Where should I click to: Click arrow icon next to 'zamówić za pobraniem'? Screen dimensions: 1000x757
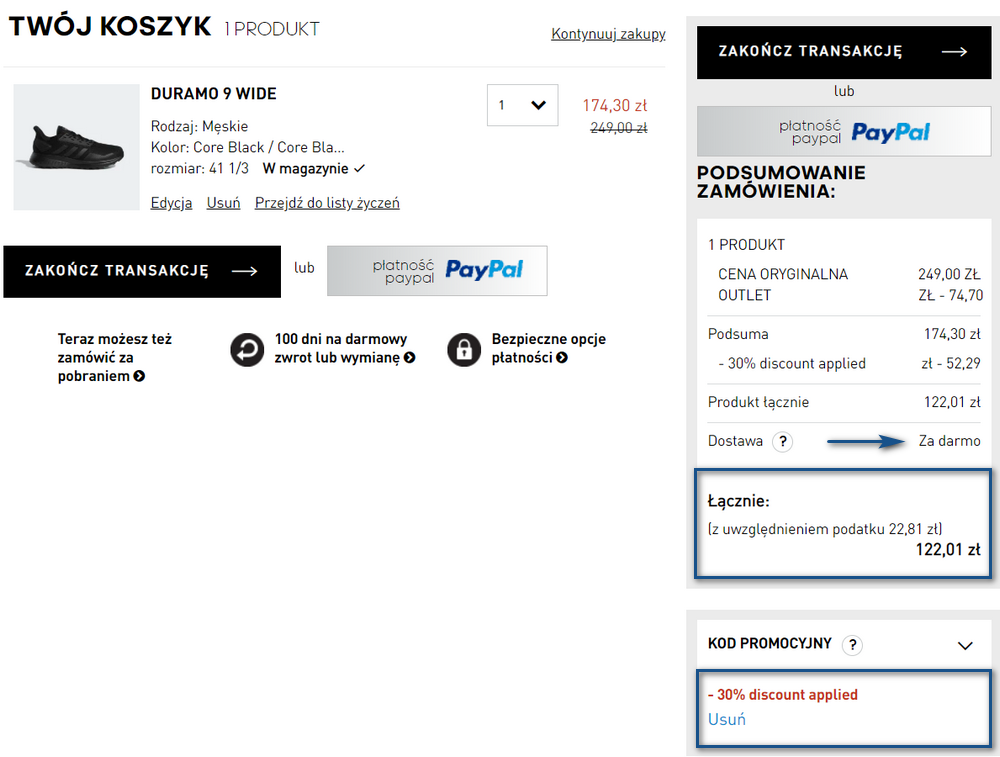tap(139, 376)
